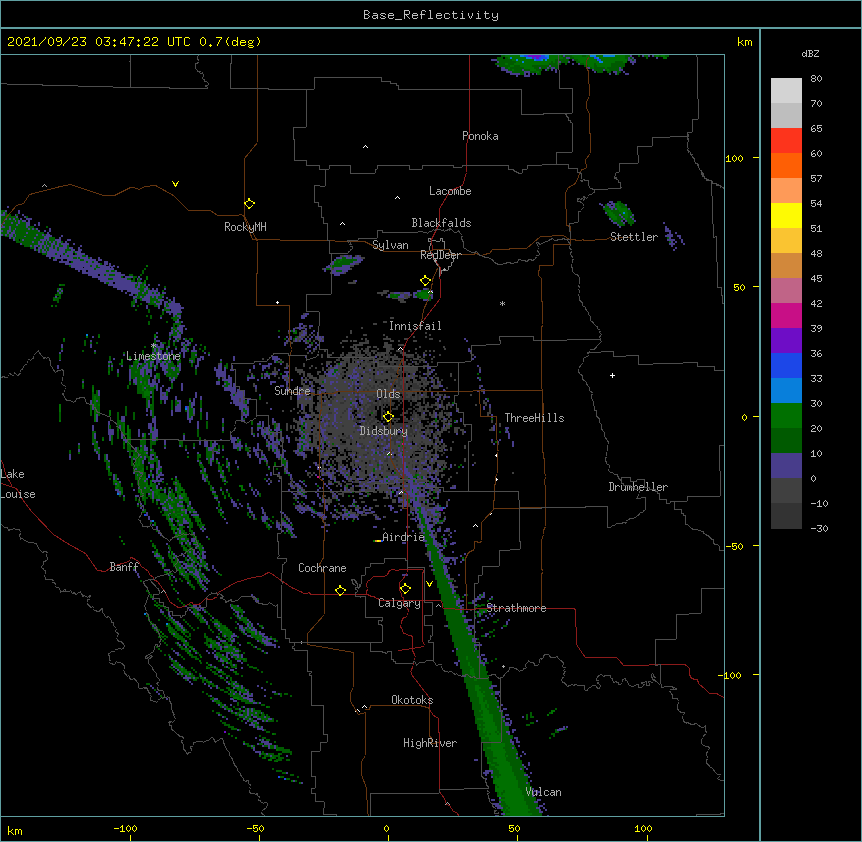Click the white asterisk marker east of Innisfail
Viewport: 862px width, 842px height.
click(502, 303)
